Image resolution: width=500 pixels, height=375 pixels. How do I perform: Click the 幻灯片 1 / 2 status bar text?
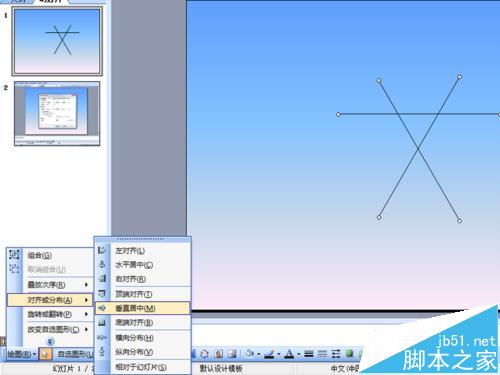(74, 369)
